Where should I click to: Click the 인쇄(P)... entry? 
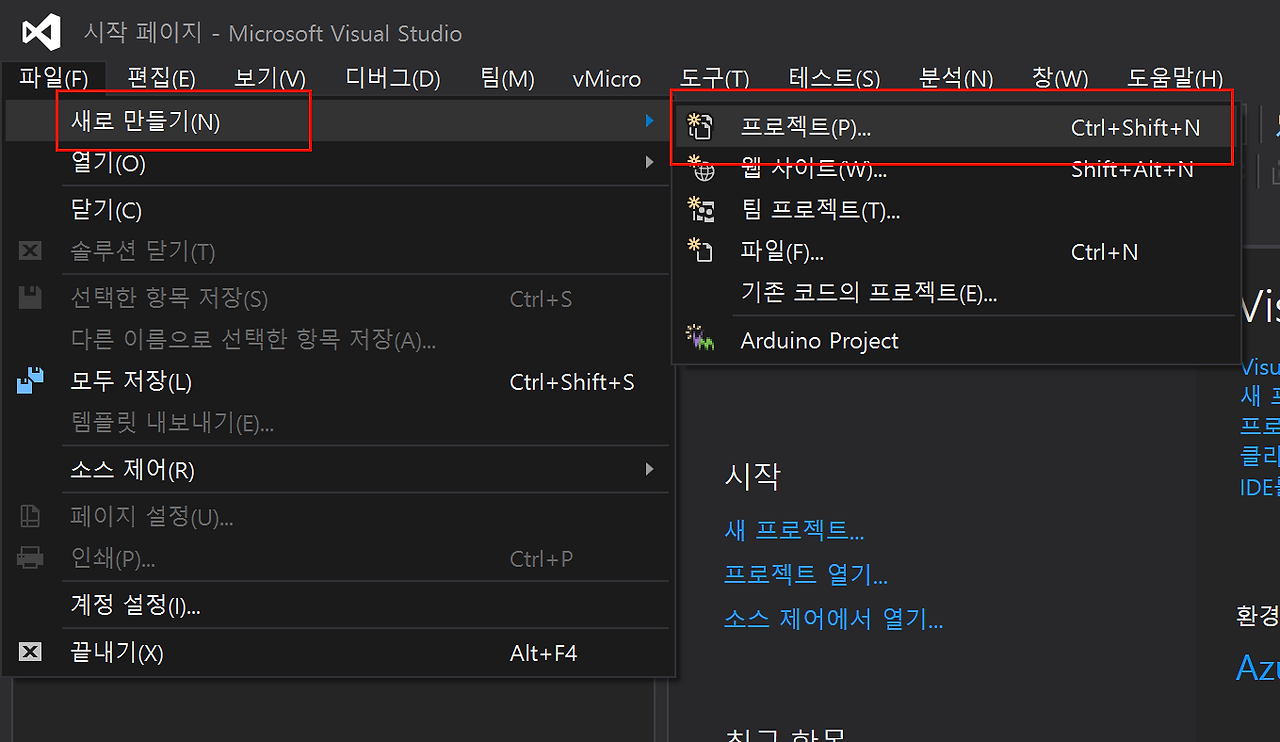tap(338, 557)
